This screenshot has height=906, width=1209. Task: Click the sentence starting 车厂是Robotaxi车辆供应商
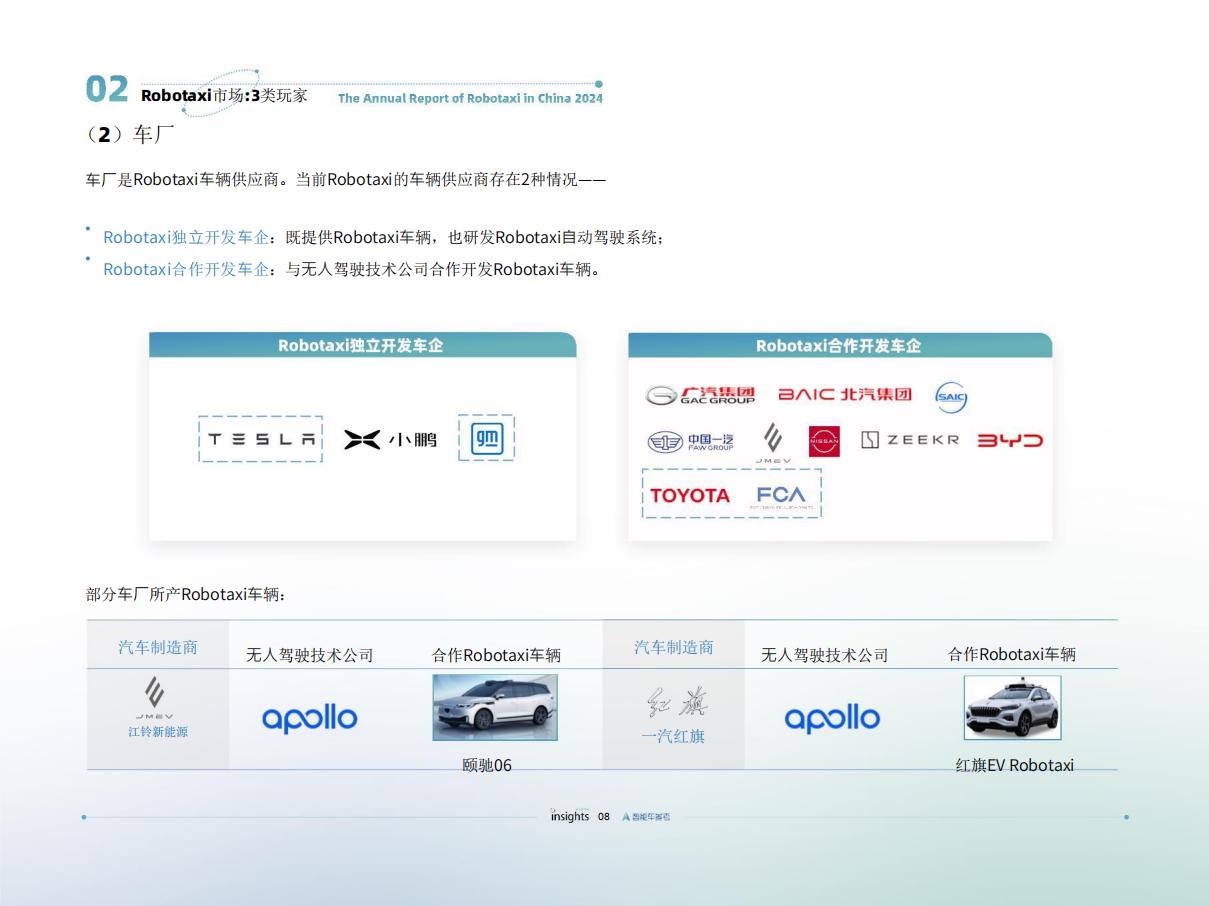(x=346, y=180)
